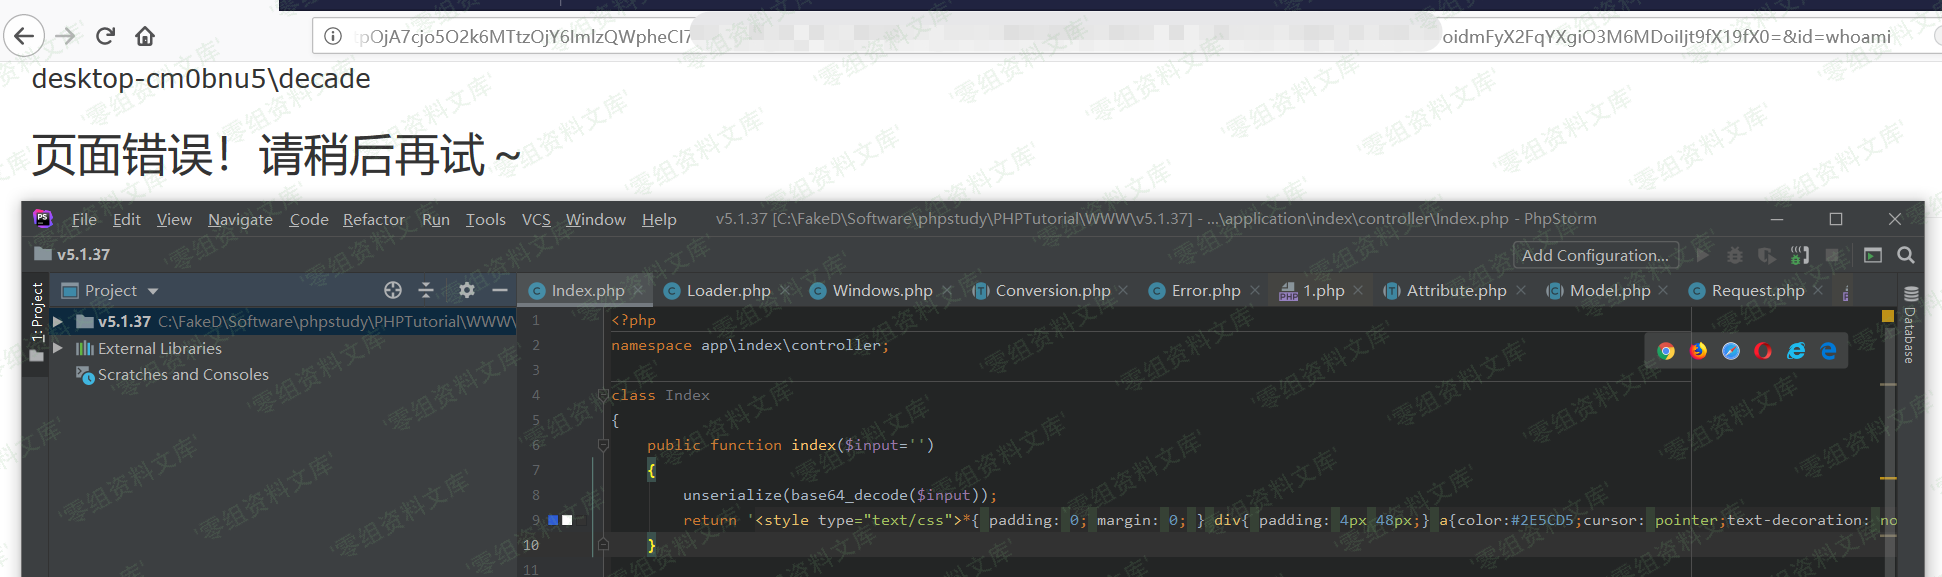The width and height of the screenshot is (1942, 577).
Task: Click the Add Configuration button
Action: pos(1595,256)
